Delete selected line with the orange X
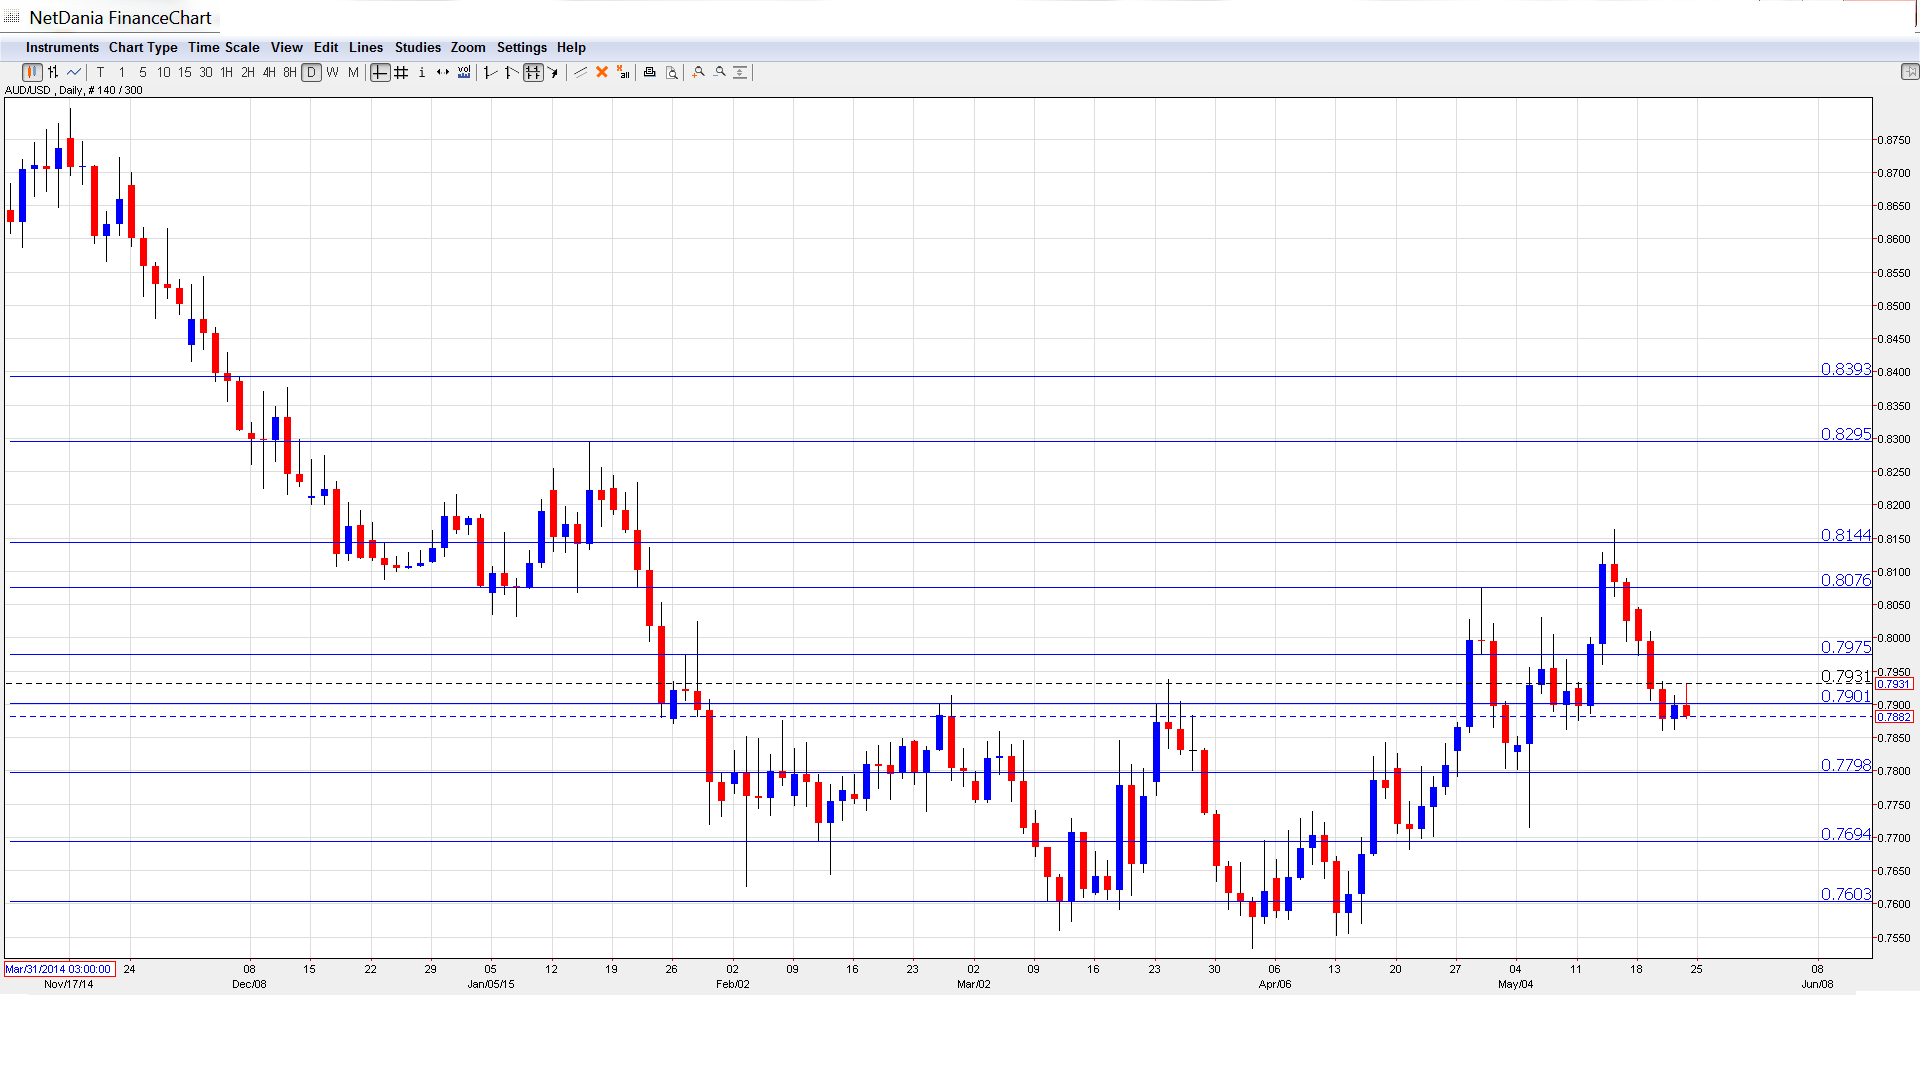The height and width of the screenshot is (1080, 1920). 602,72
